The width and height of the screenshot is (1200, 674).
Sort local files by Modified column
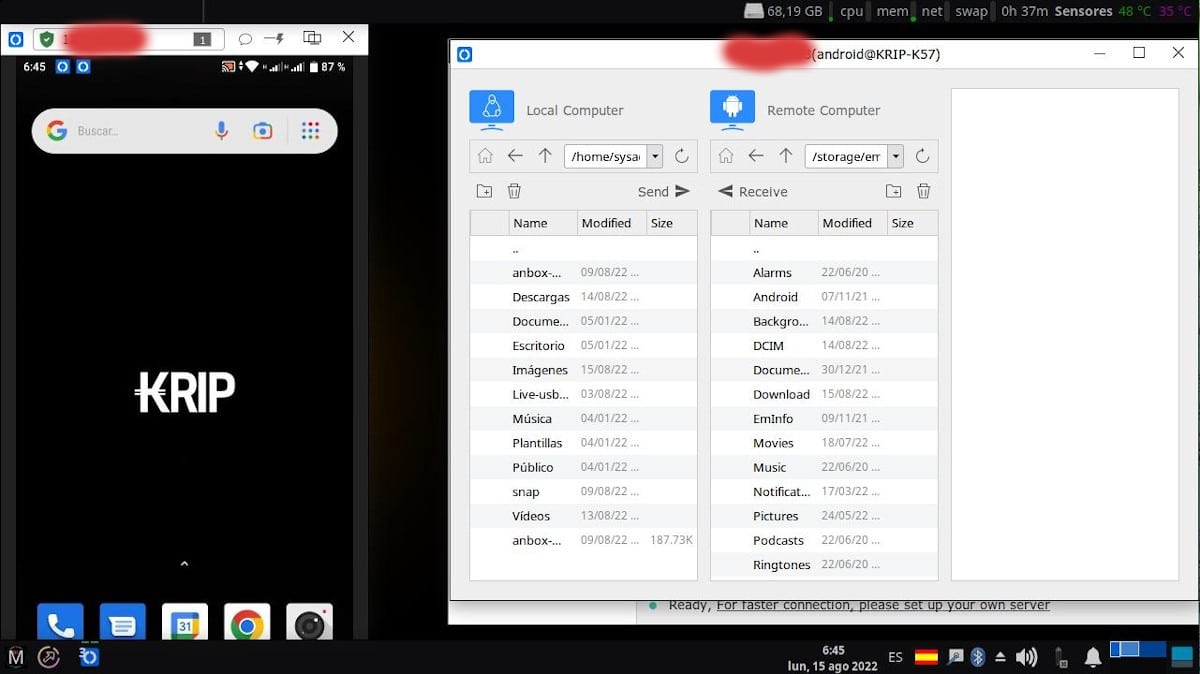coord(611,223)
